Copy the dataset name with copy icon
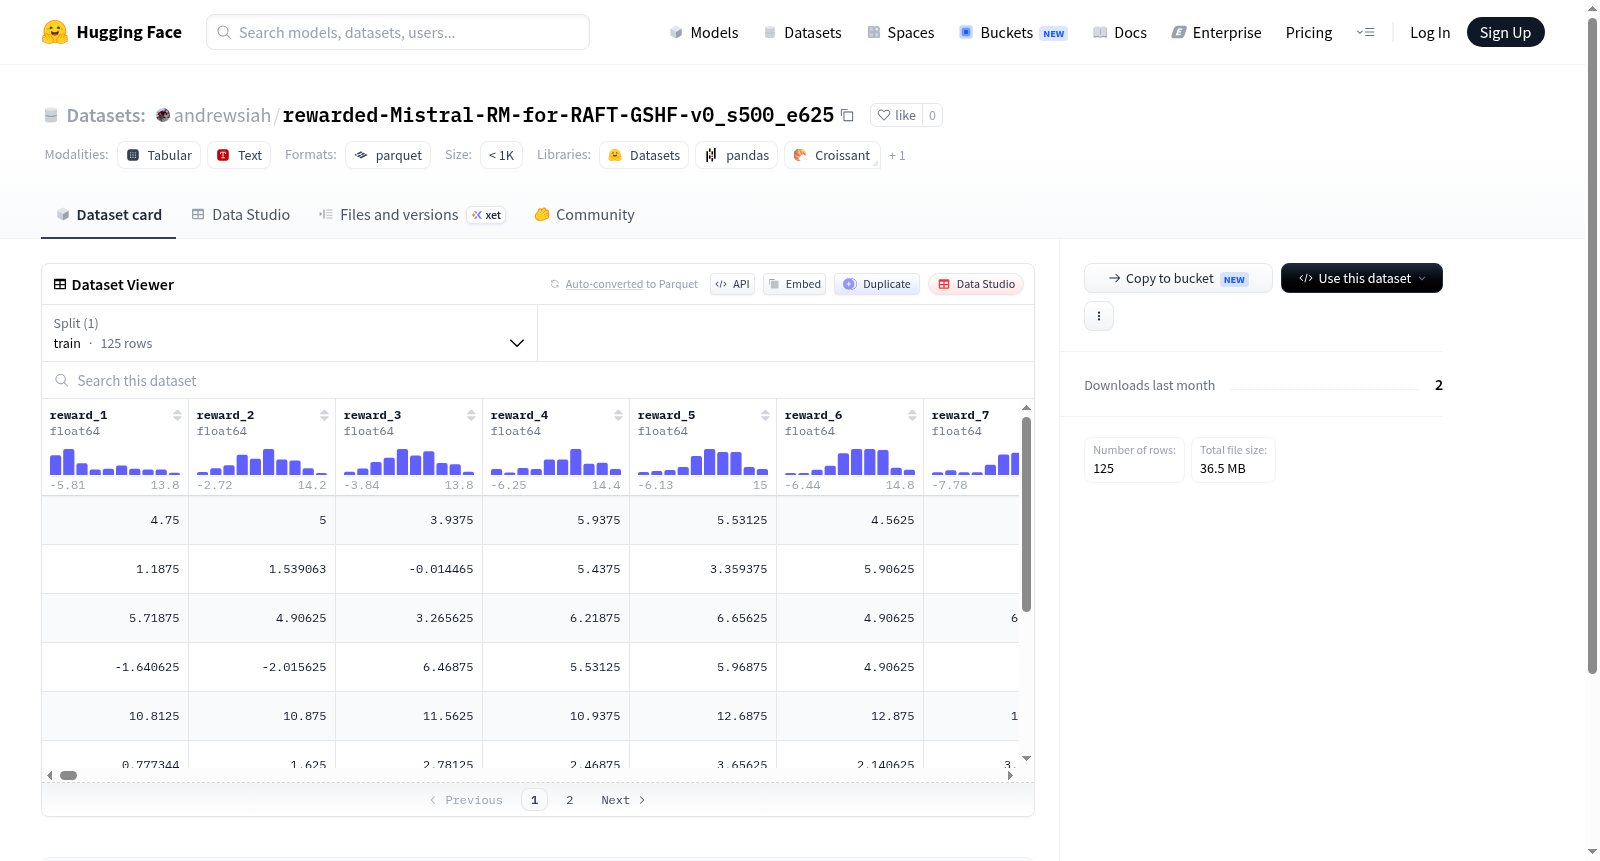This screenshot has height=861, width=1600. 847,115
